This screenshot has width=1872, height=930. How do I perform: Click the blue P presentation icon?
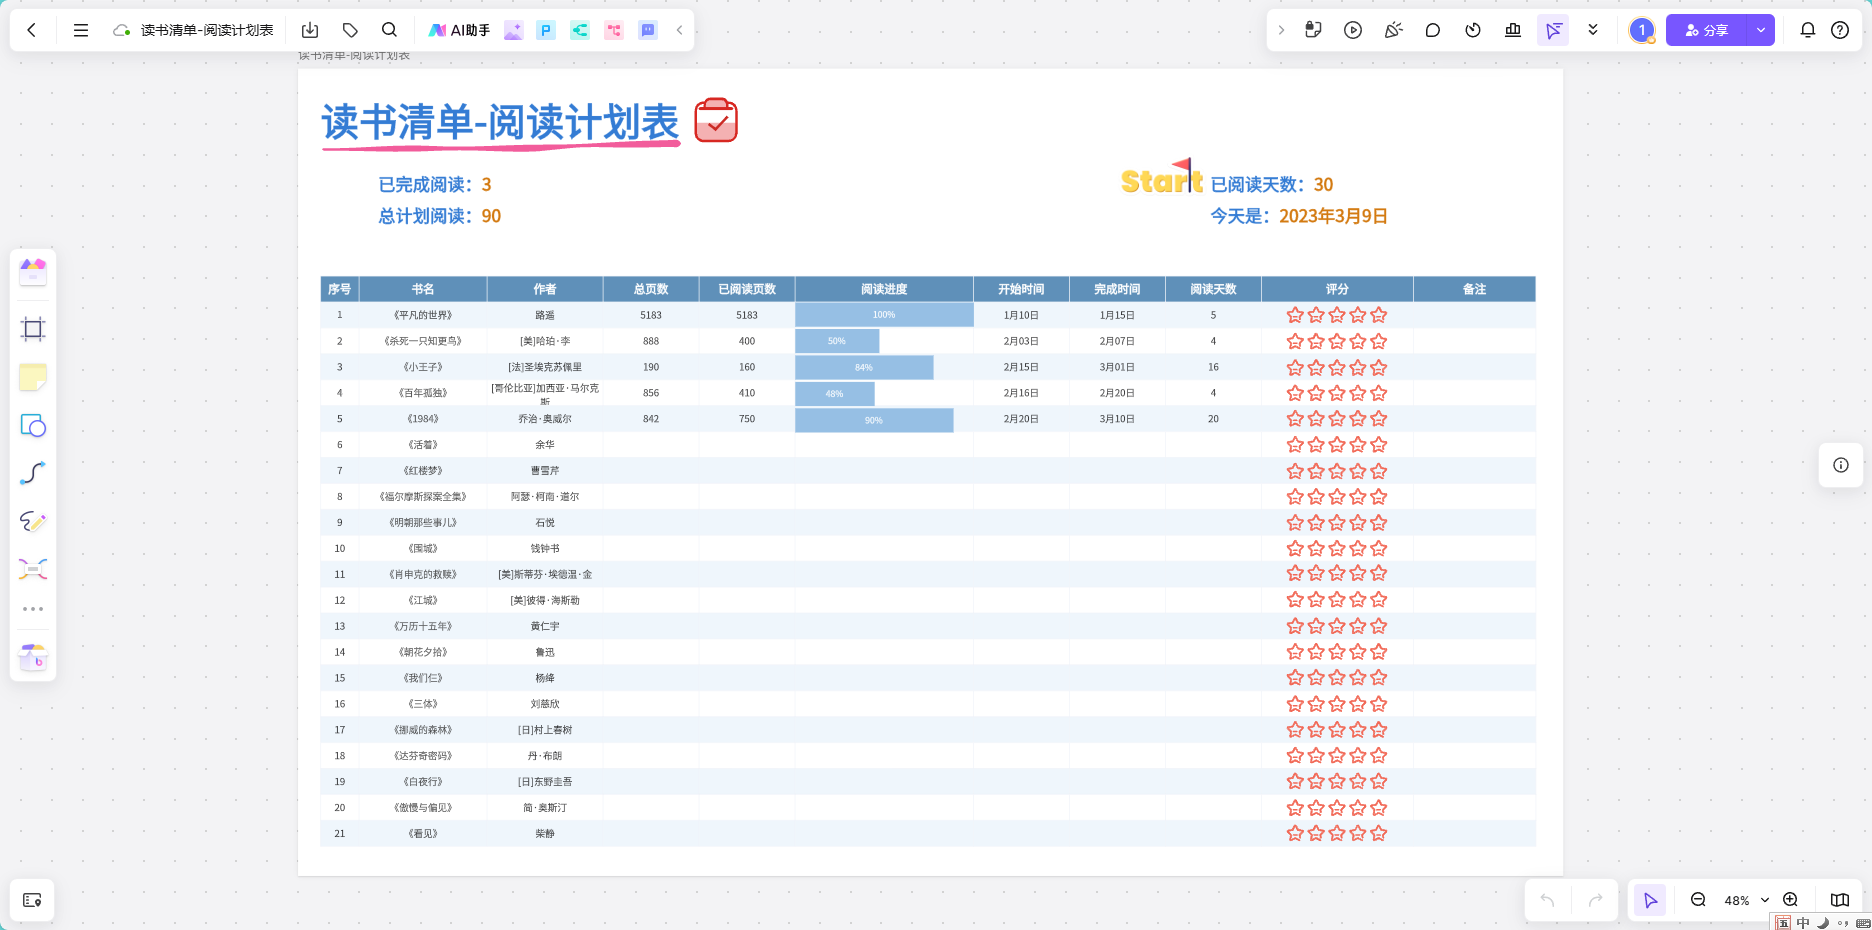[x=546, y=30]
